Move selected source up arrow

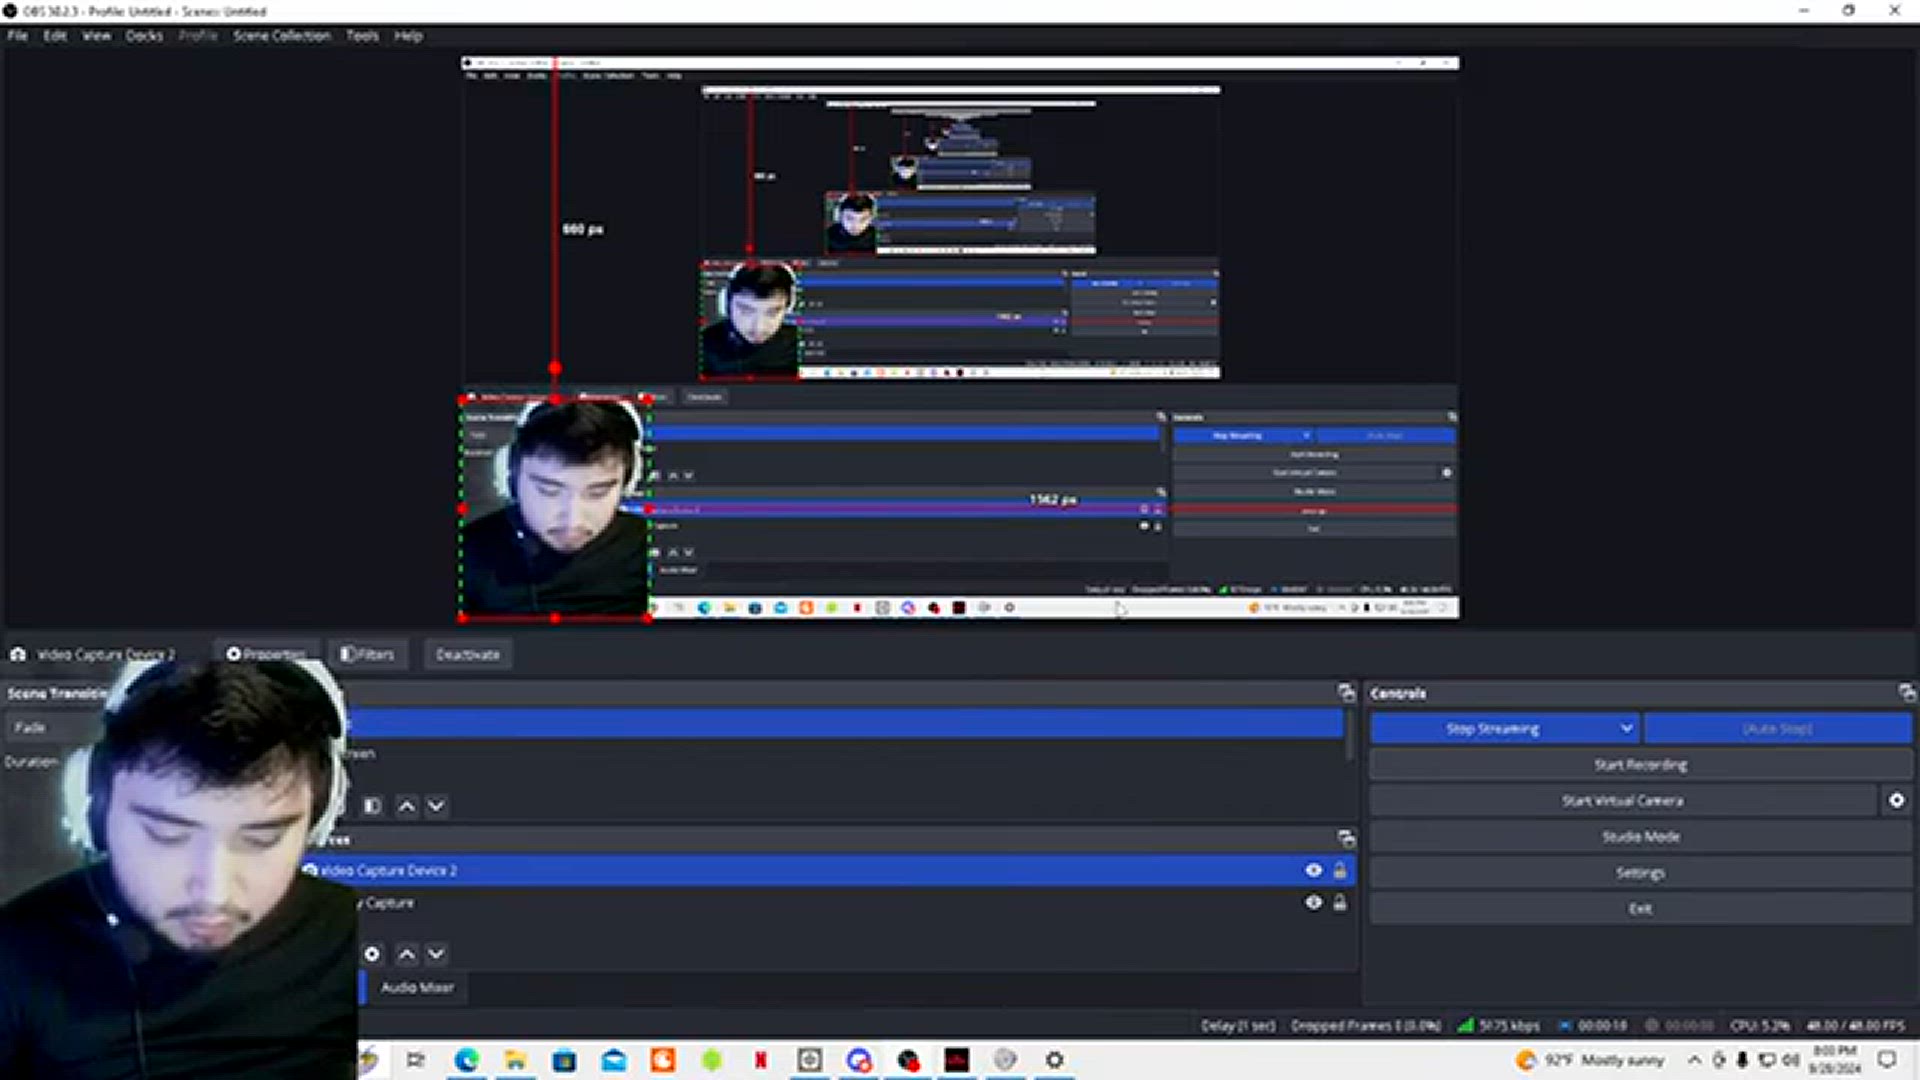coord(406,954)
